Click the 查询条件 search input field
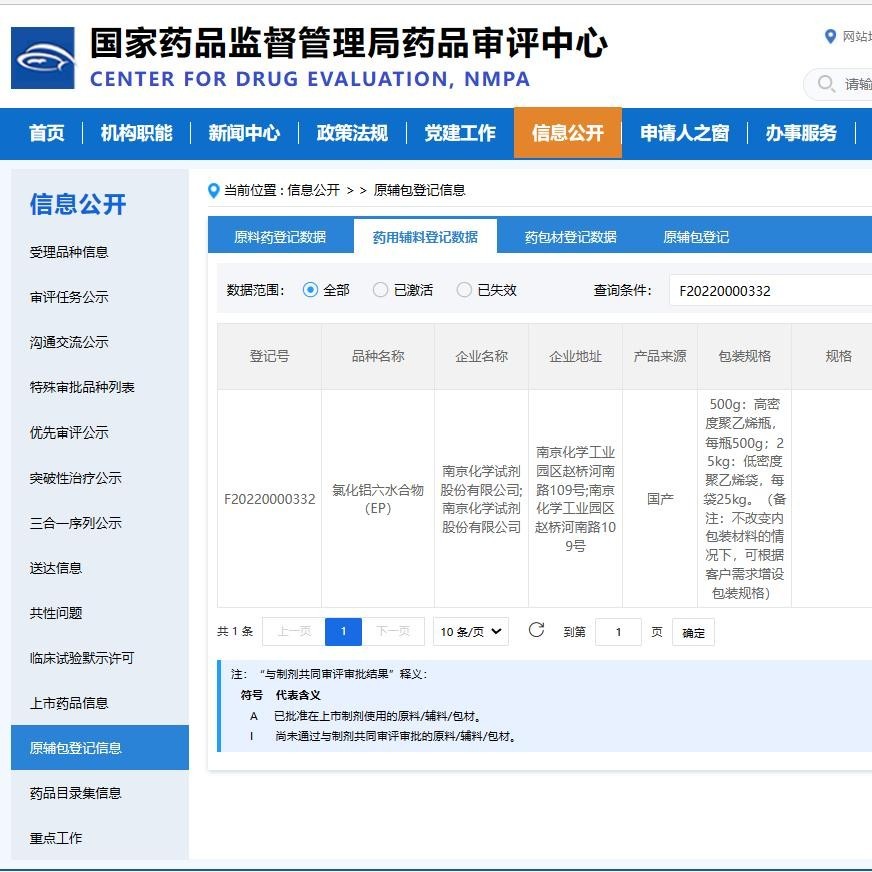The width and height of the screenshot is (872, 872). tap(770, 290)
